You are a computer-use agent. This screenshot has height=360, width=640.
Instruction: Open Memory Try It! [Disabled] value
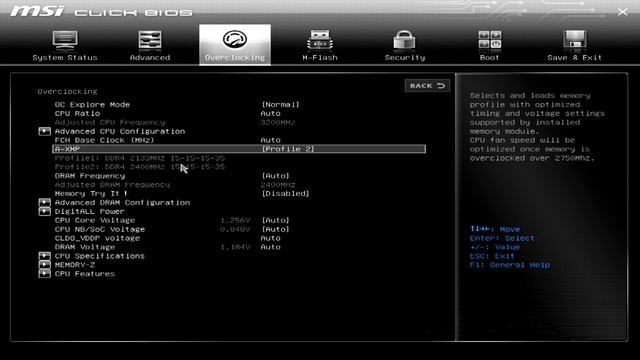click(x=285, y=193)
